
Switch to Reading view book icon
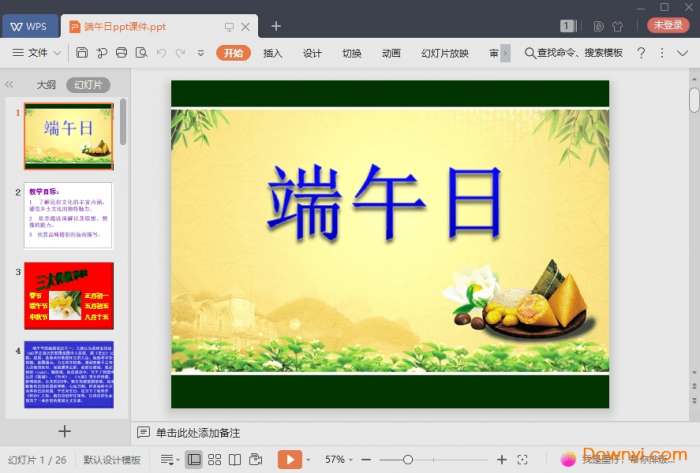click(235, 459)
